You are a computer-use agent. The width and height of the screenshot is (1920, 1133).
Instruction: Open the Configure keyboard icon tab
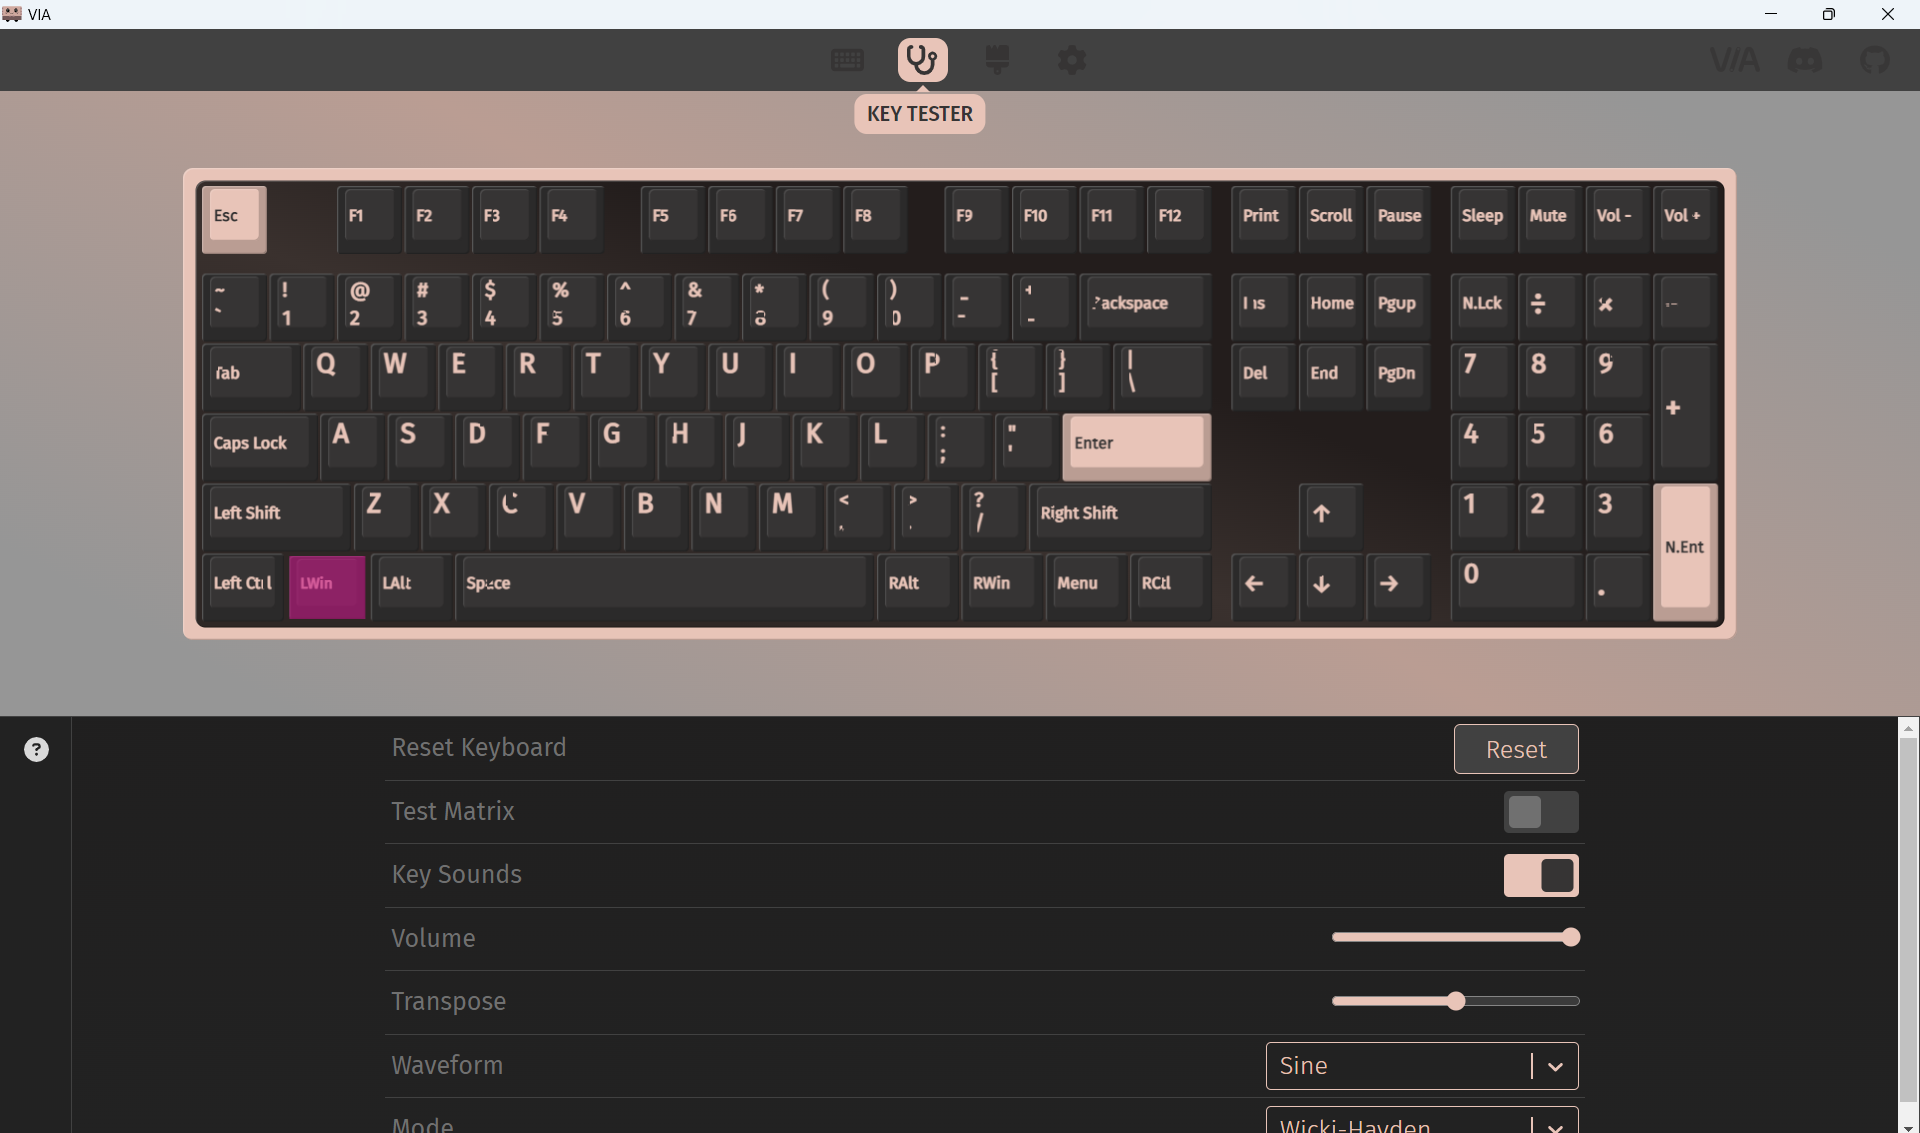point(847,60)
